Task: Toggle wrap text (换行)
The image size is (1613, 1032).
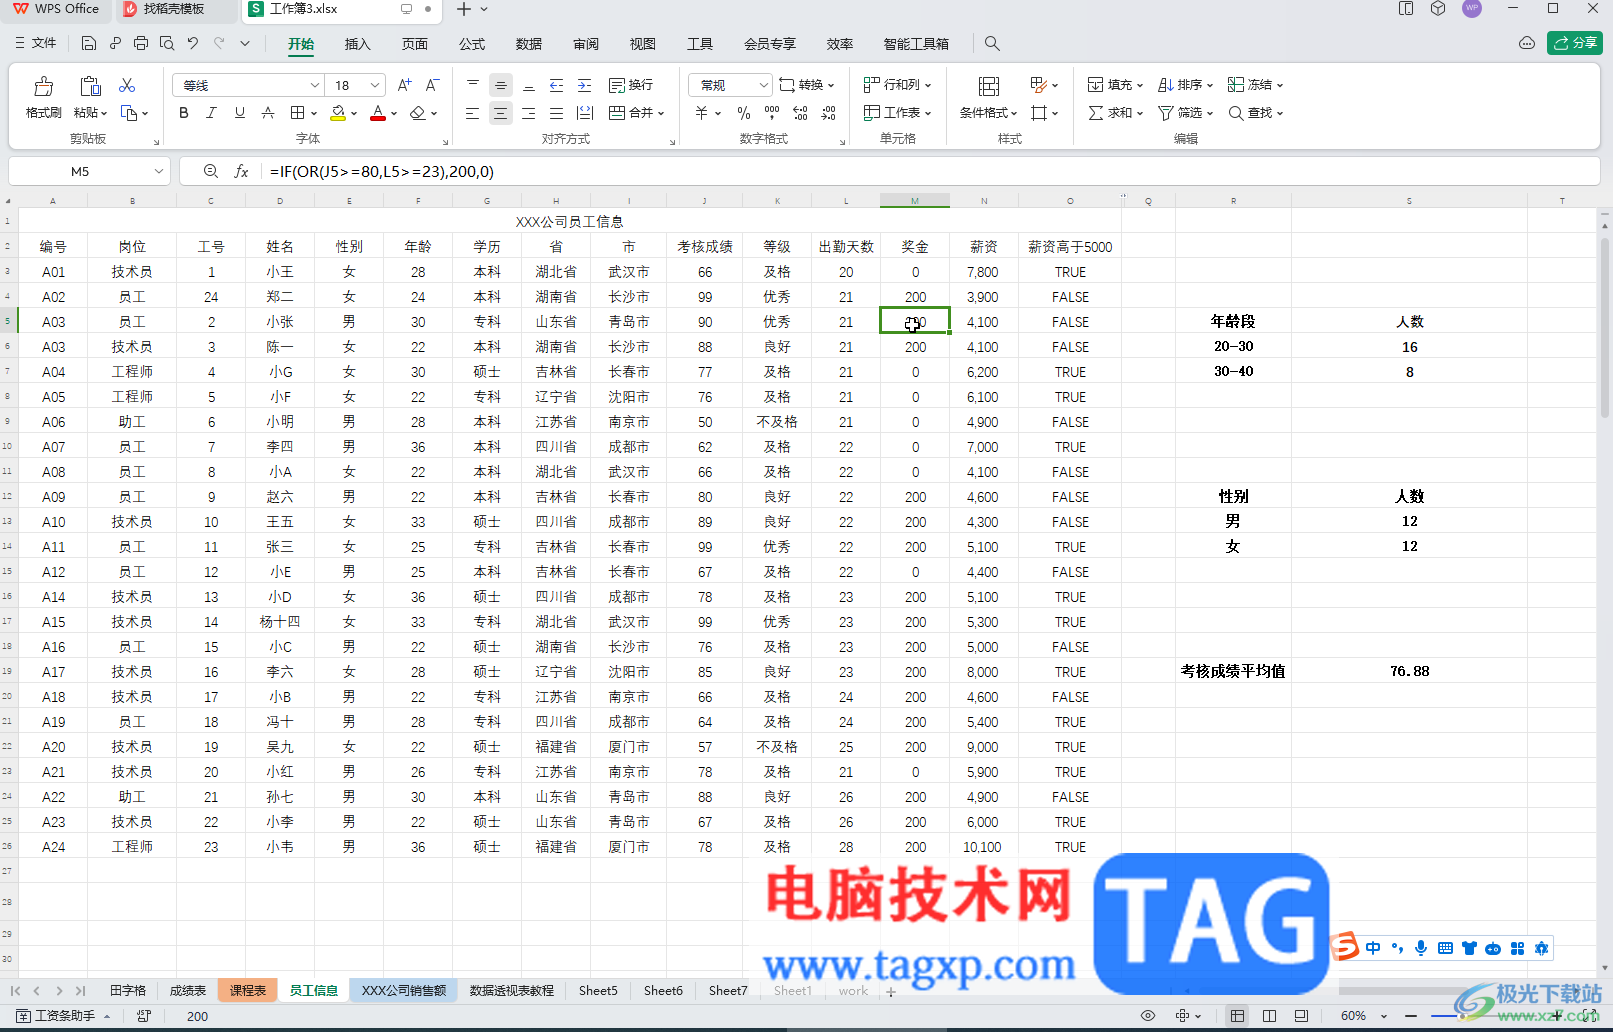Action: 631,85
